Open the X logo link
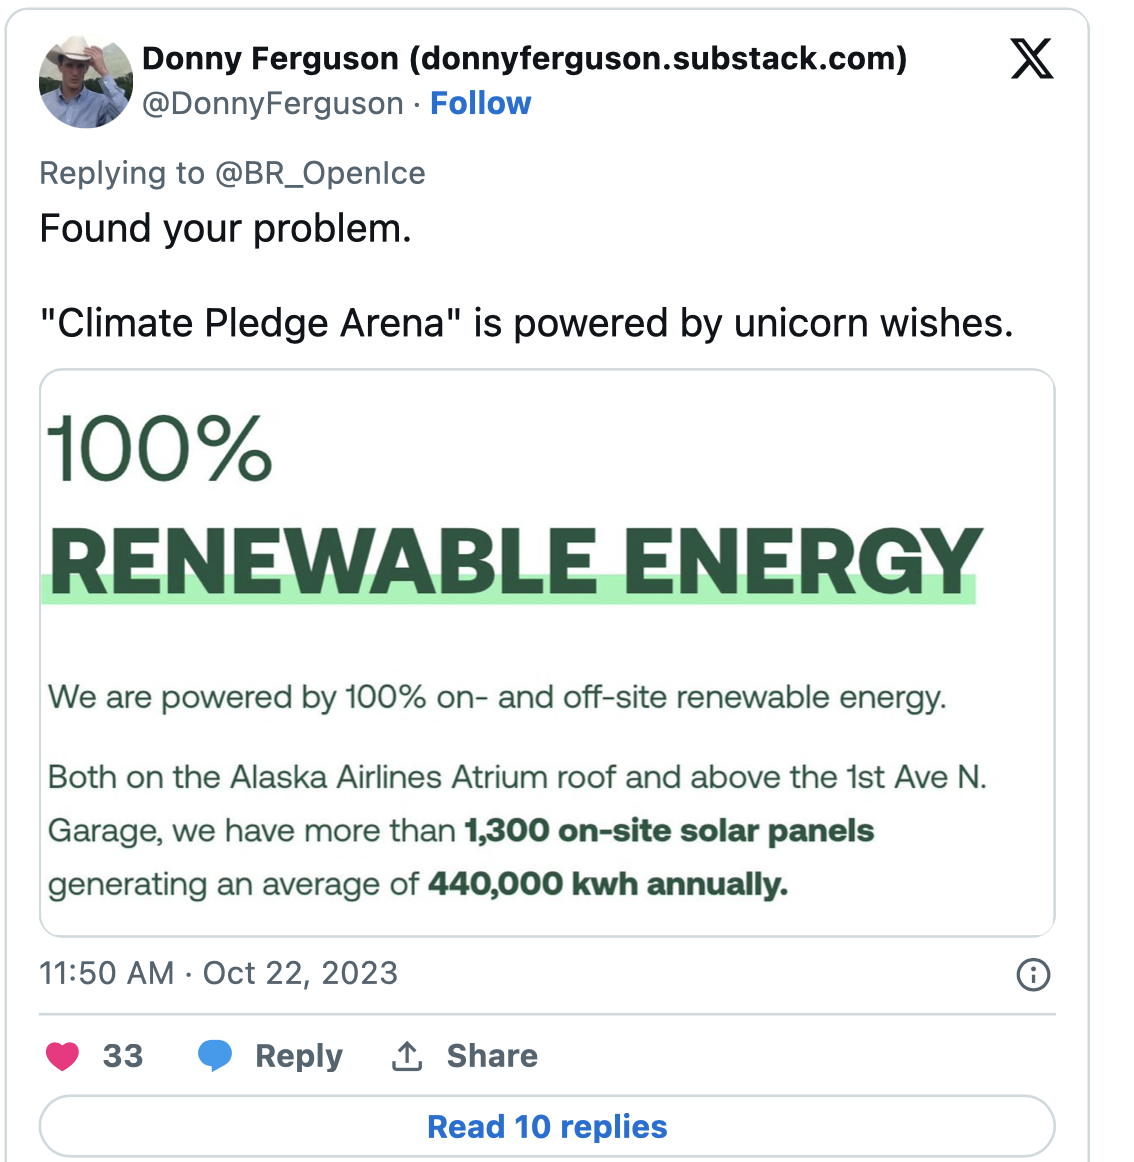This screenshot has height=1162, width=1134. [x=1032, y=59]
